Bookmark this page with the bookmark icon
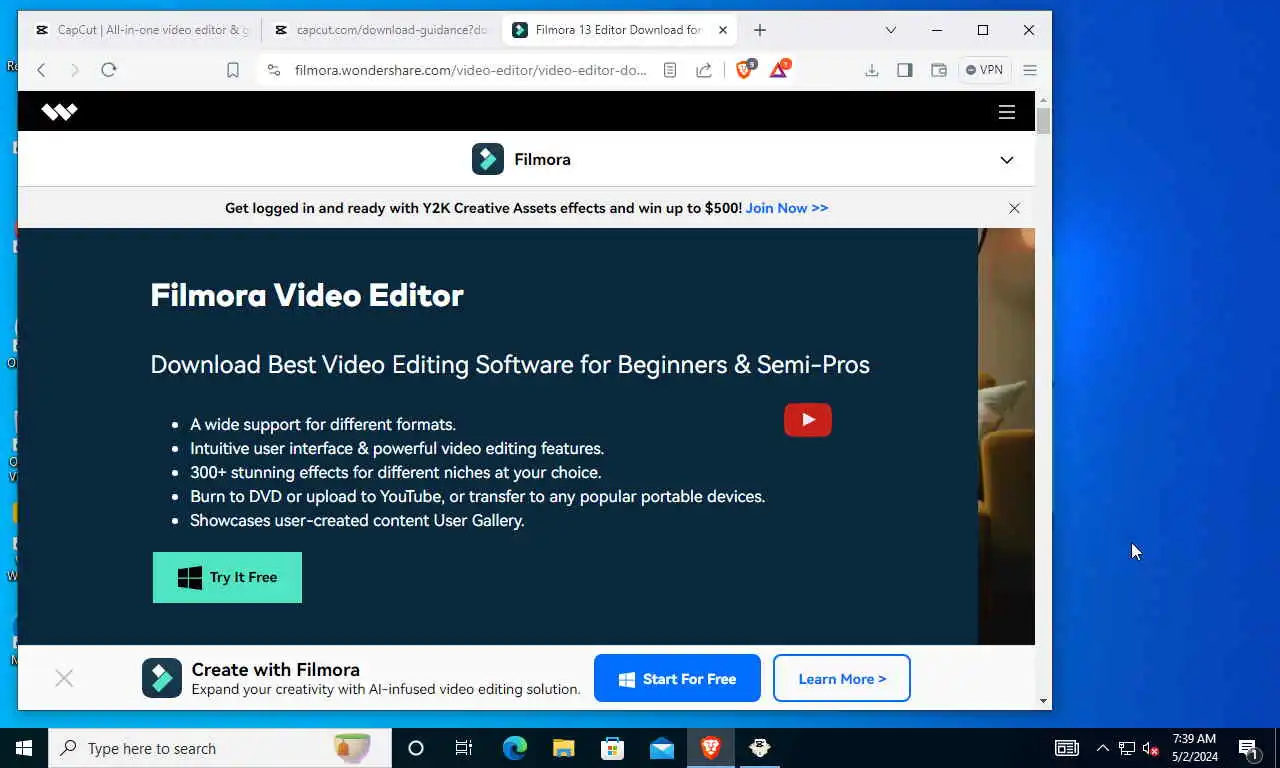The width and height of the screenshot is (1280, 768). [233, 70]
